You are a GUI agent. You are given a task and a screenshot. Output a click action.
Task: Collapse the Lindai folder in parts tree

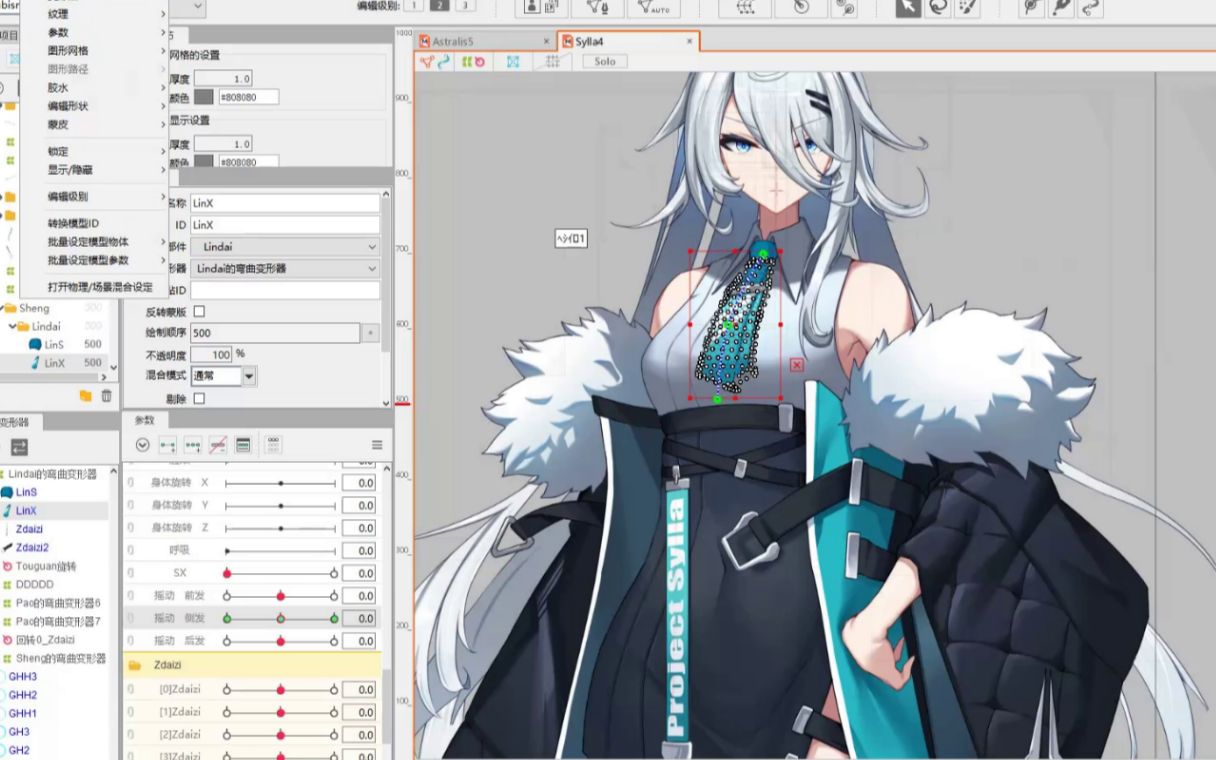pos(12,326)
